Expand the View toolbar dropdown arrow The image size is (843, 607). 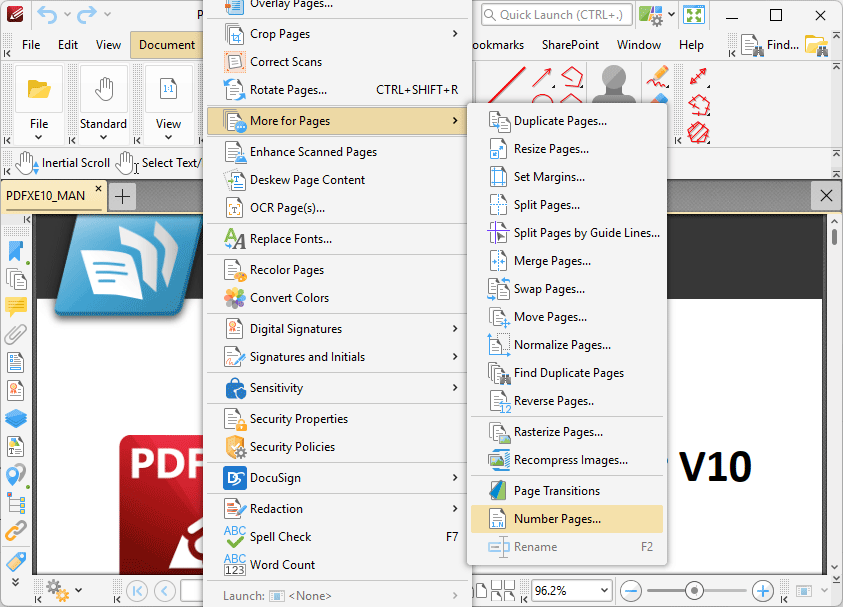click(x=168, y=138)
